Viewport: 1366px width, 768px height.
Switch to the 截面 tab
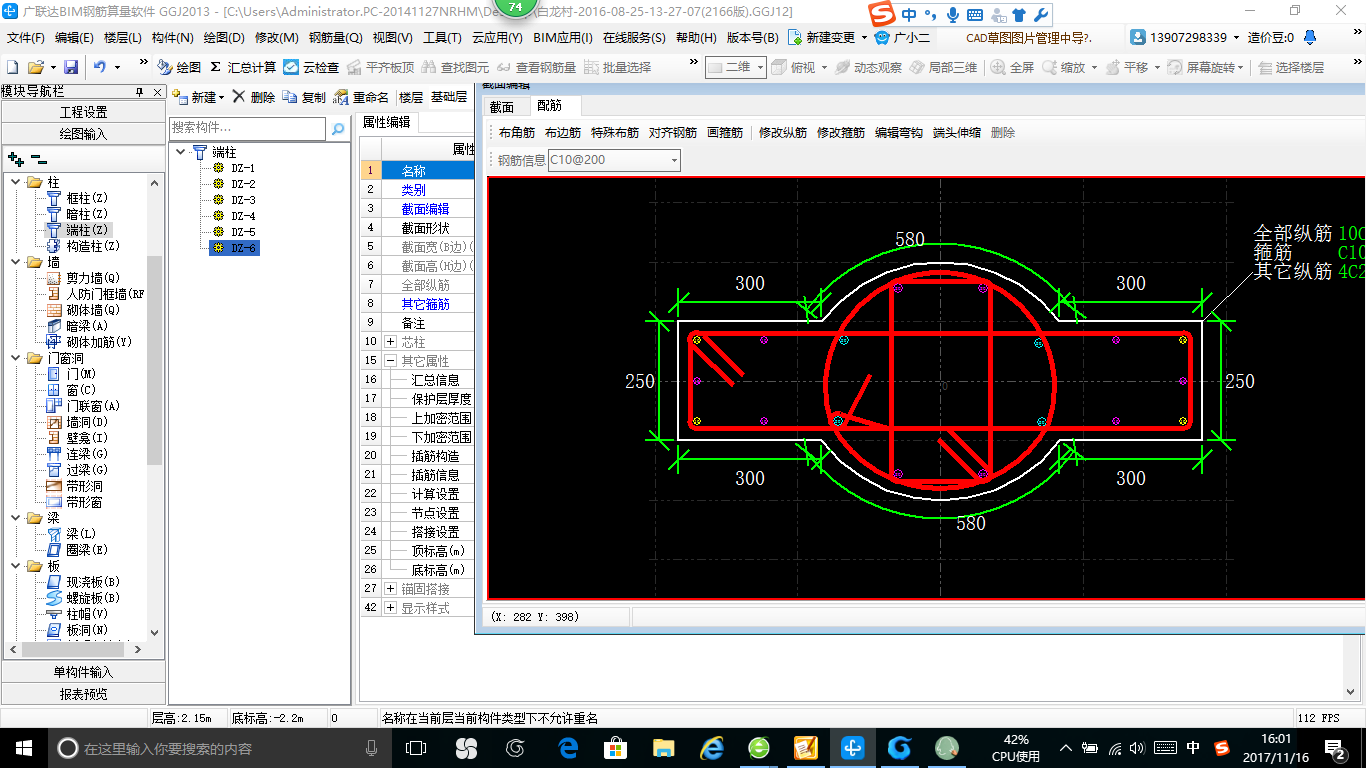pyautogui.click(x=502, y=106)
